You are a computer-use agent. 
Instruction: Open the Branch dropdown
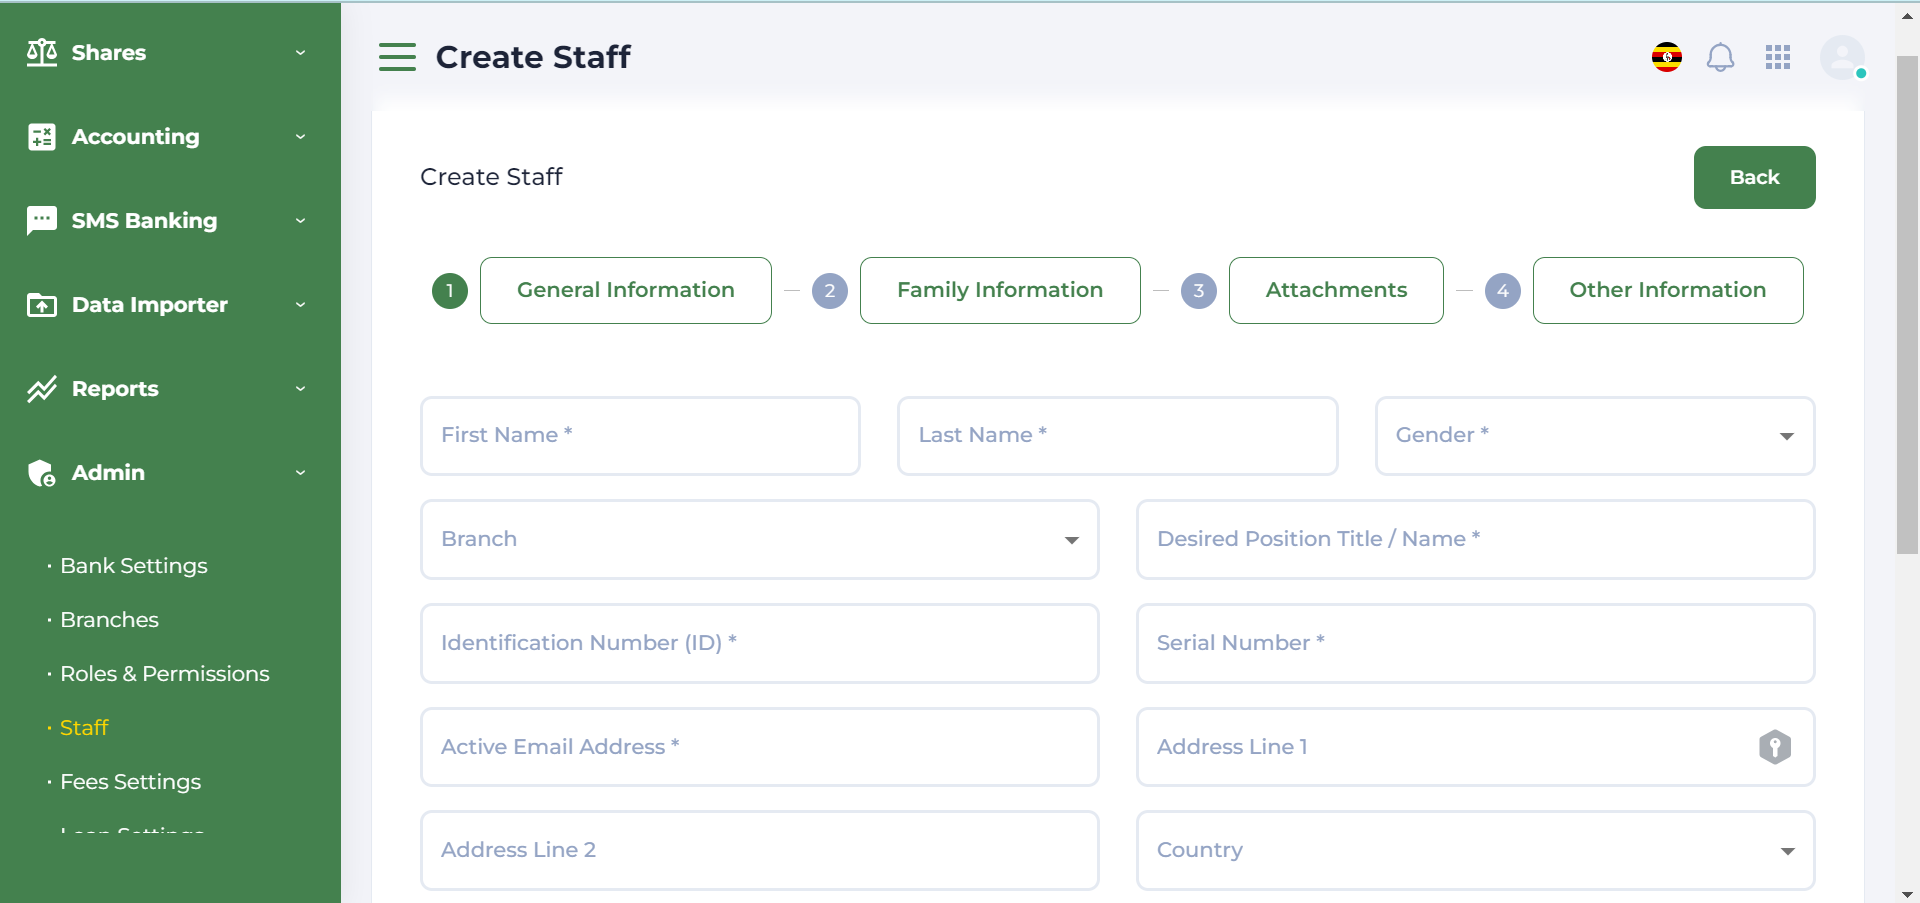click(x=759, y=540)
